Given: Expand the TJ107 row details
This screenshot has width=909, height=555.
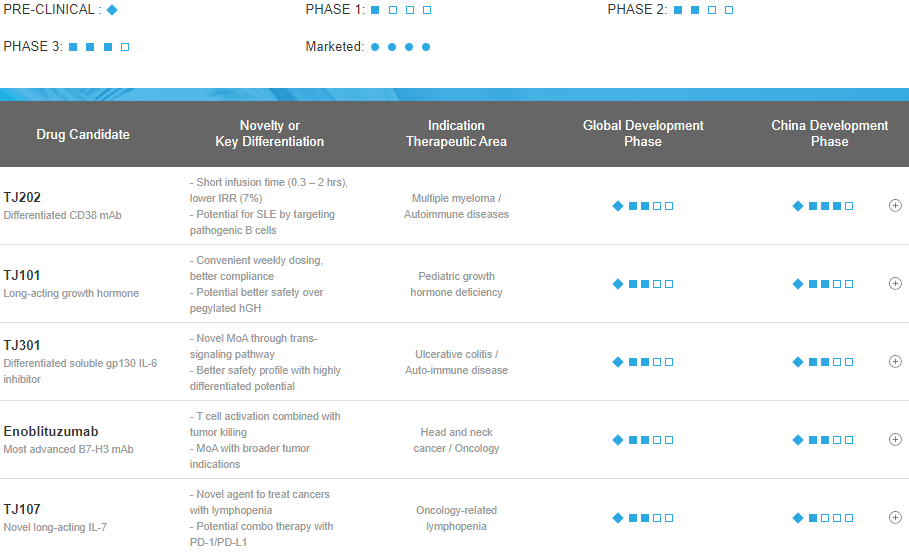Looking at the screenshot, I should (895, 517).
